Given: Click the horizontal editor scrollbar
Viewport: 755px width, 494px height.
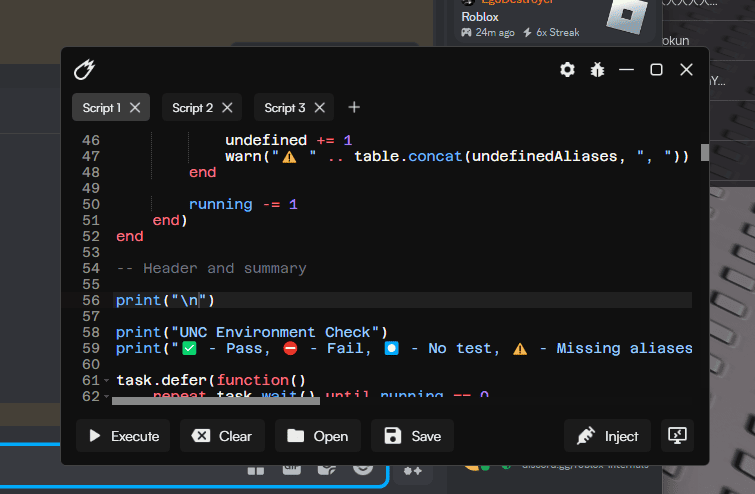Looking at the screenshot, I should coord(216,401).
